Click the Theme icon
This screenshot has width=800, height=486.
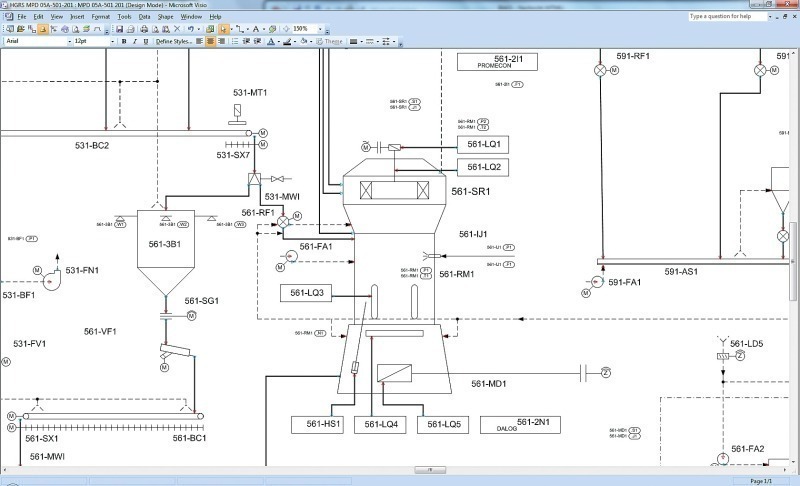point(331,42)
